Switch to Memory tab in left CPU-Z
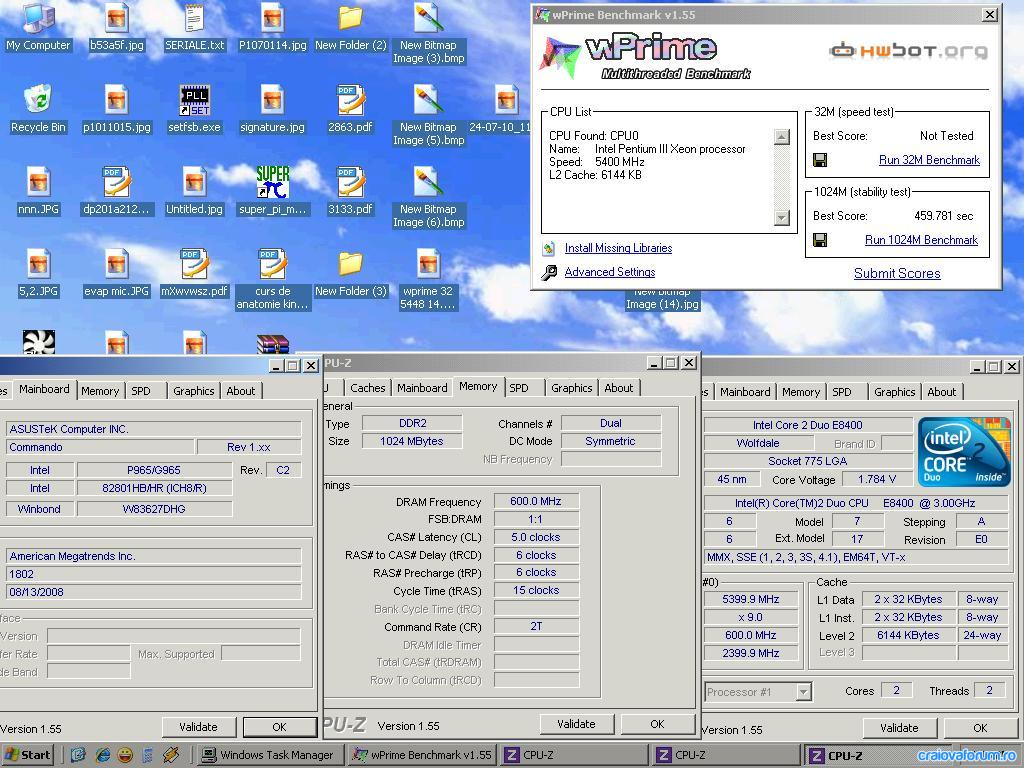 (100, 391)
